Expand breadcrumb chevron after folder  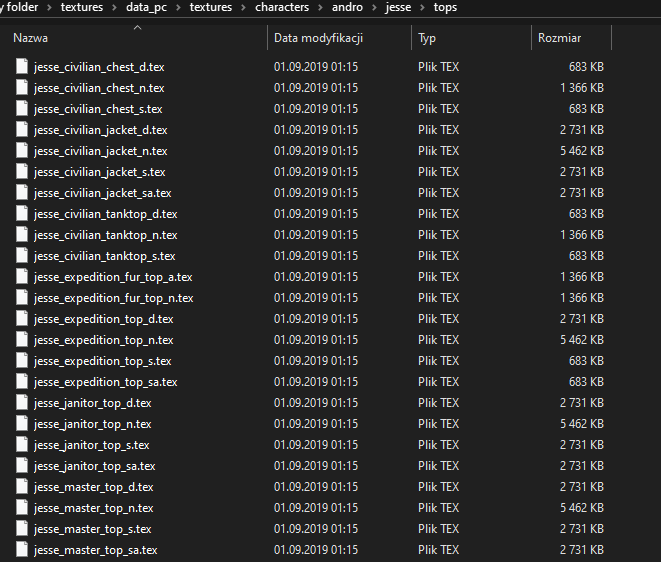pyautogui.click(x=49, y=8)
